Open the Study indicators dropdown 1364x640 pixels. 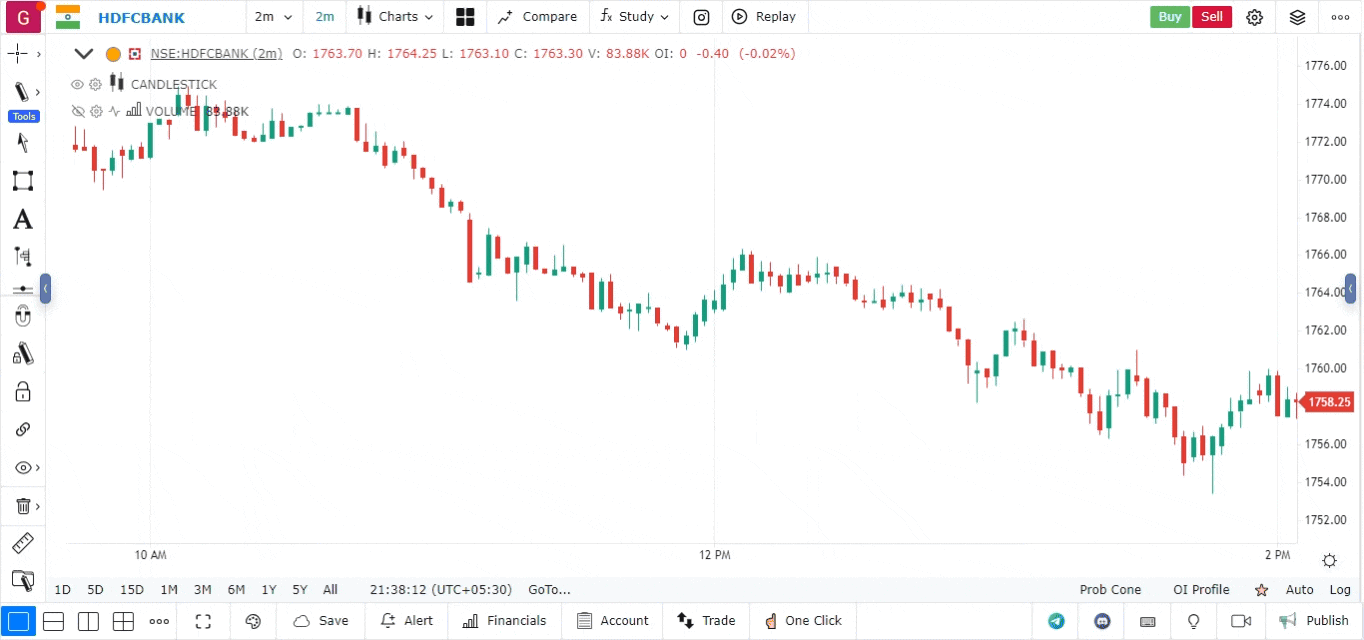pos(635,17)
